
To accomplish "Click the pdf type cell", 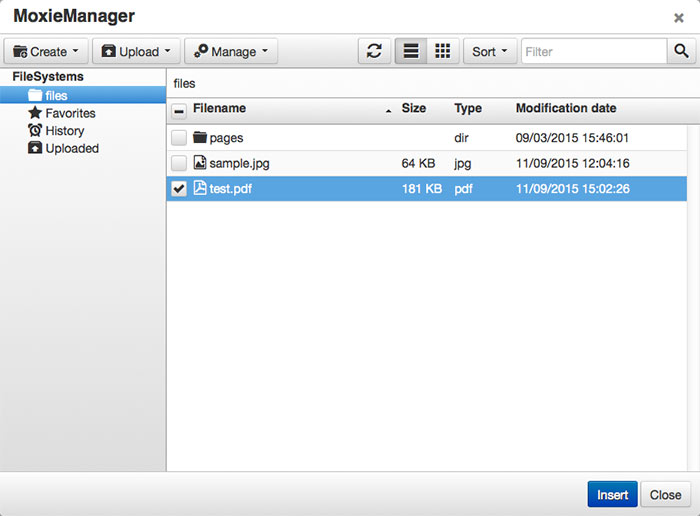I will [x=463, y=189].
